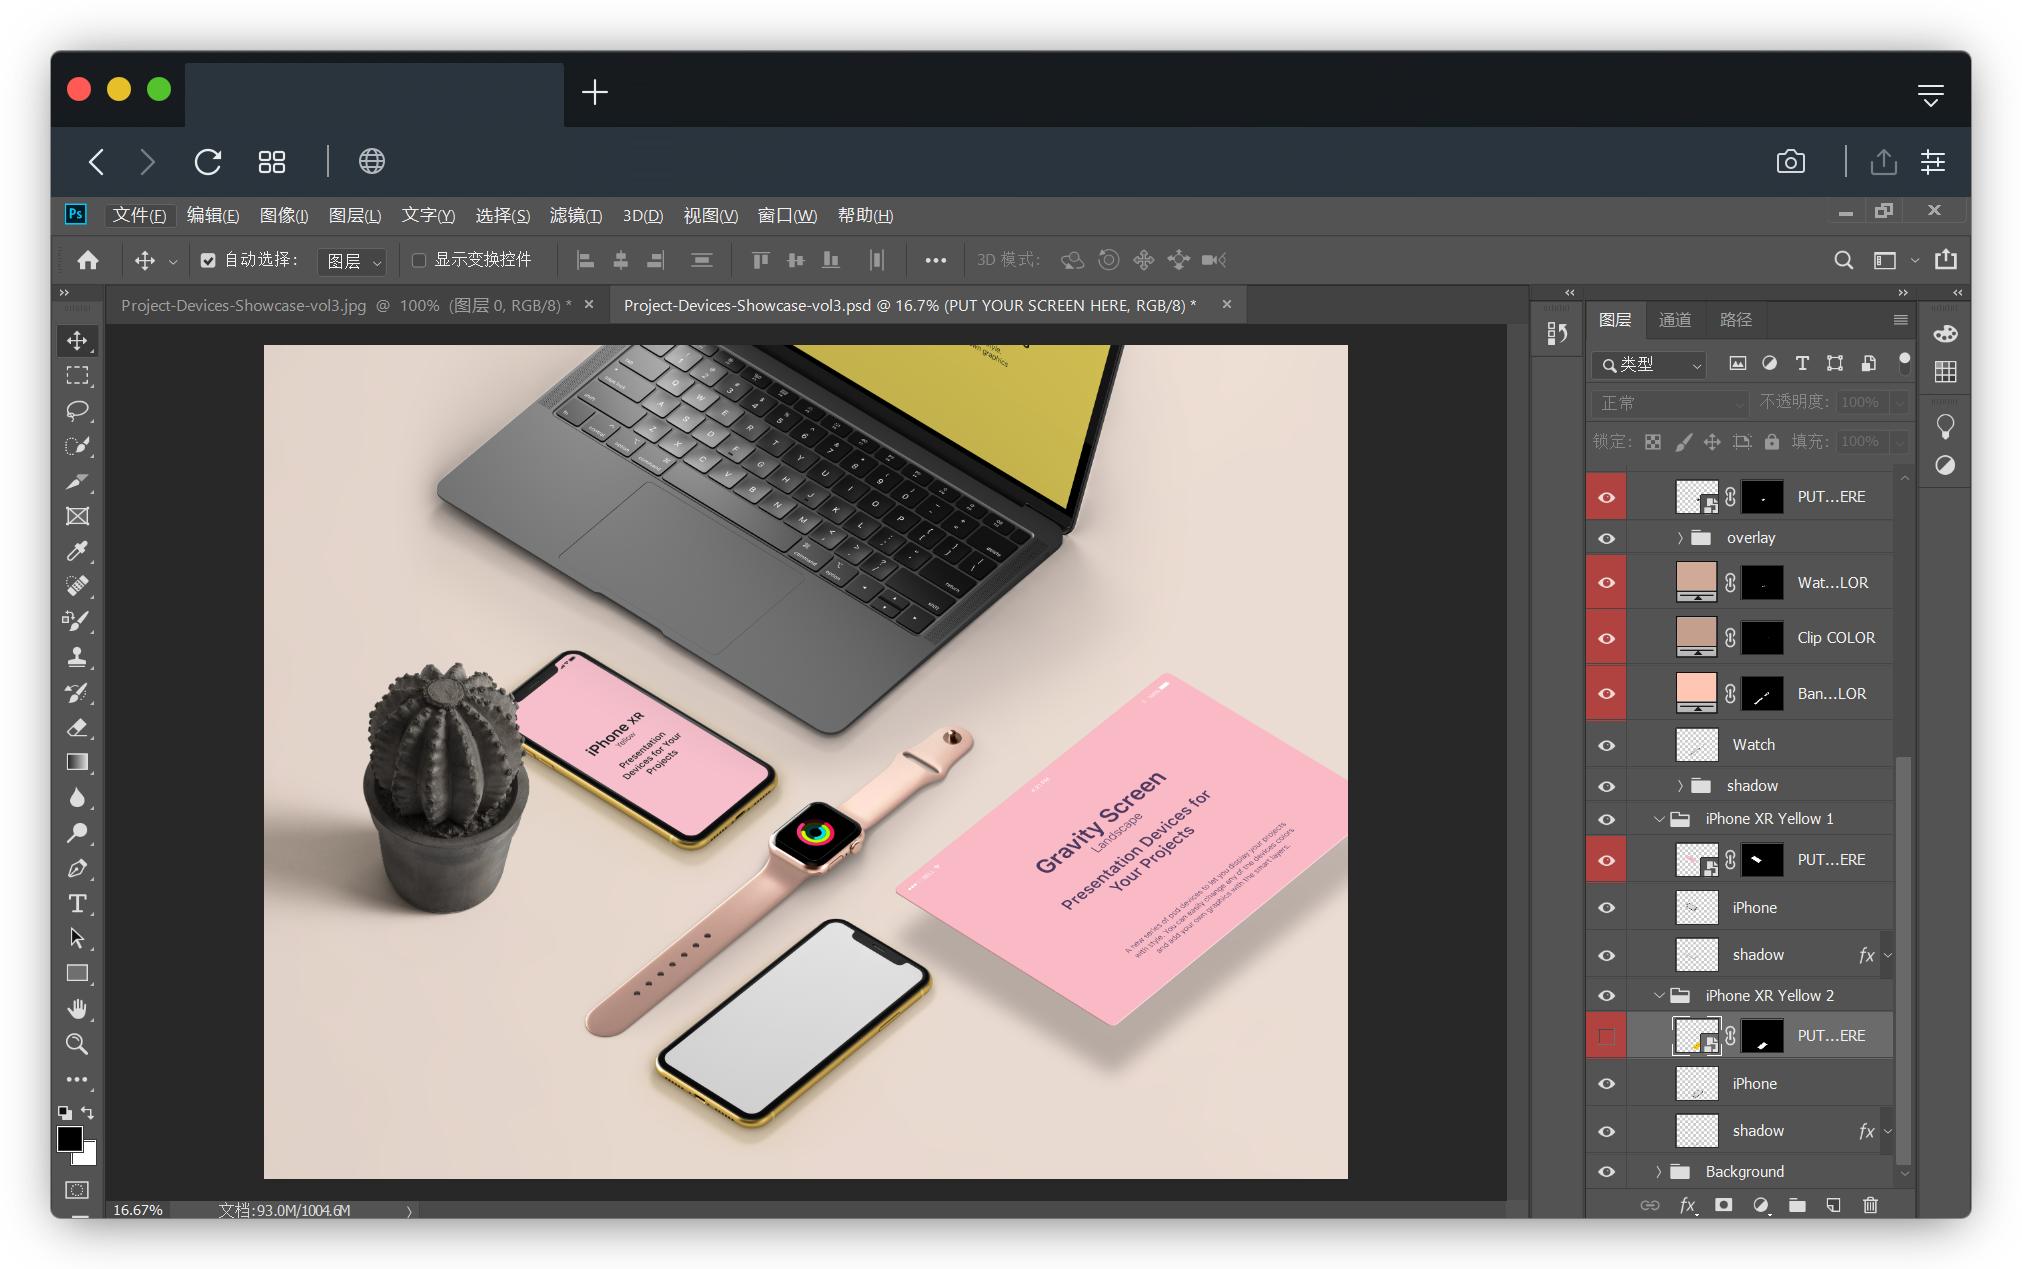Select the Hand tool
Image resolution: width=2022 pixels, height=1269 pixels.
point(77,1009)
